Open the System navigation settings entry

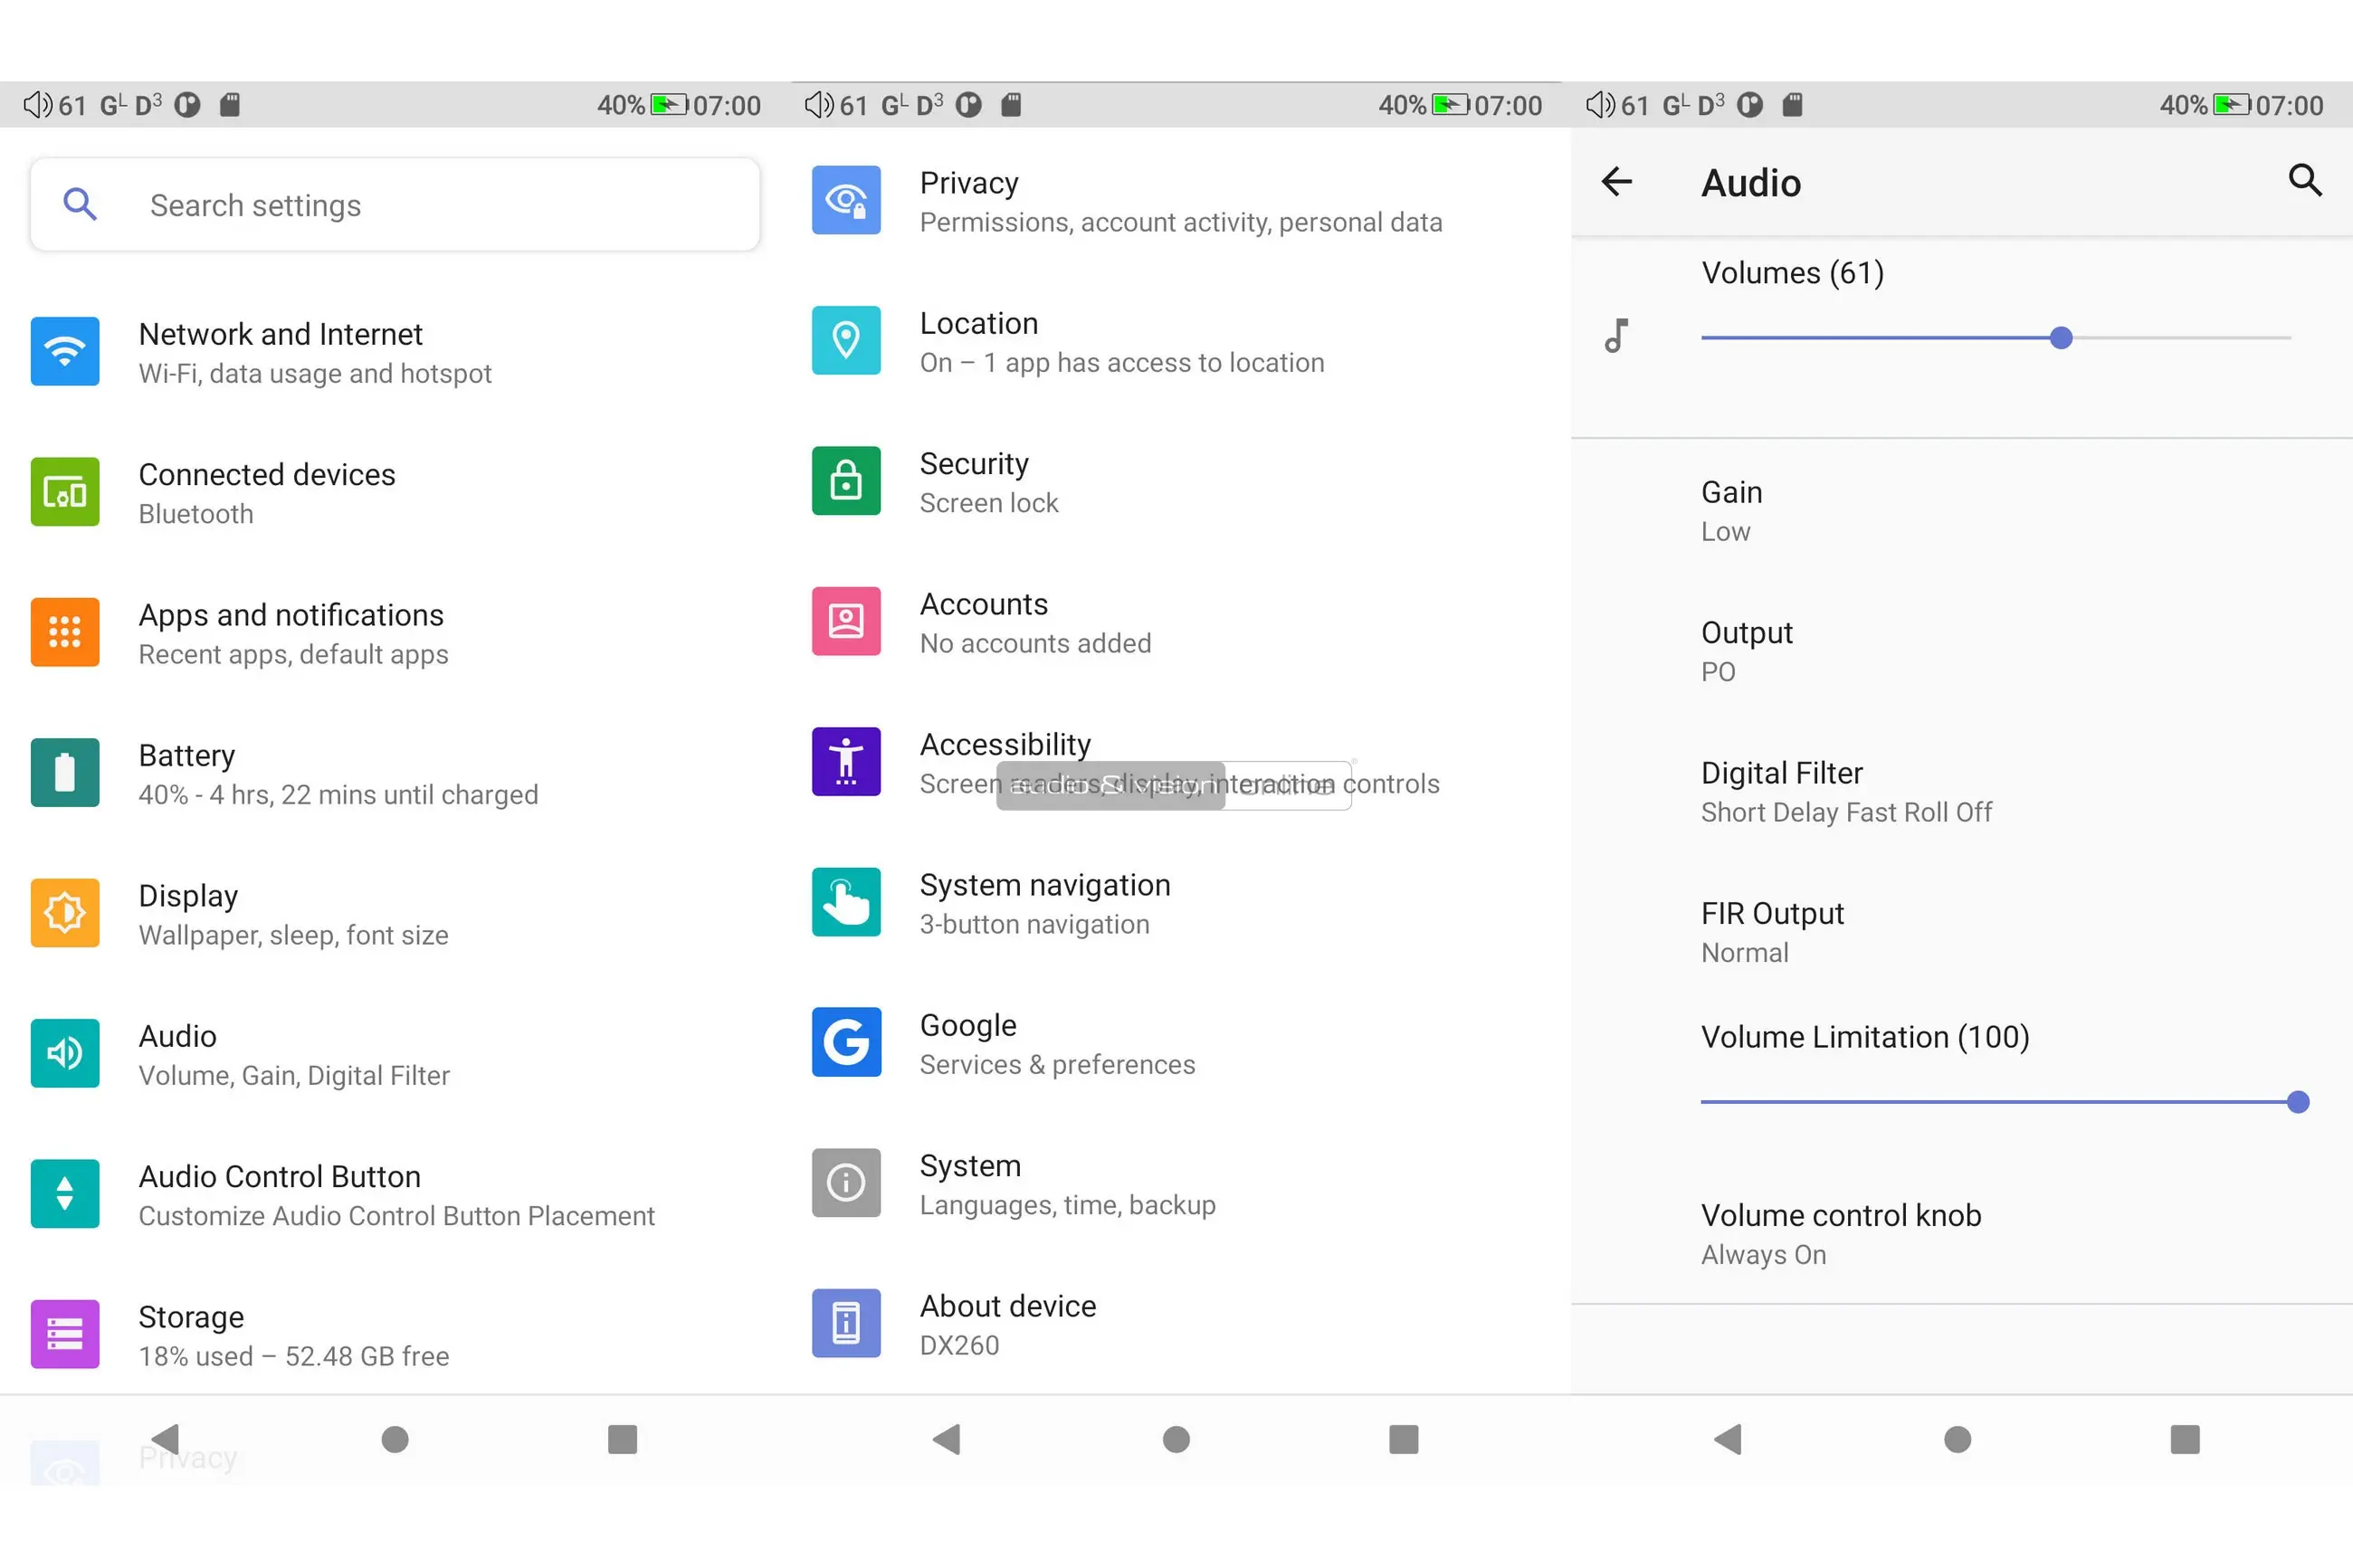coord(1044,903)
